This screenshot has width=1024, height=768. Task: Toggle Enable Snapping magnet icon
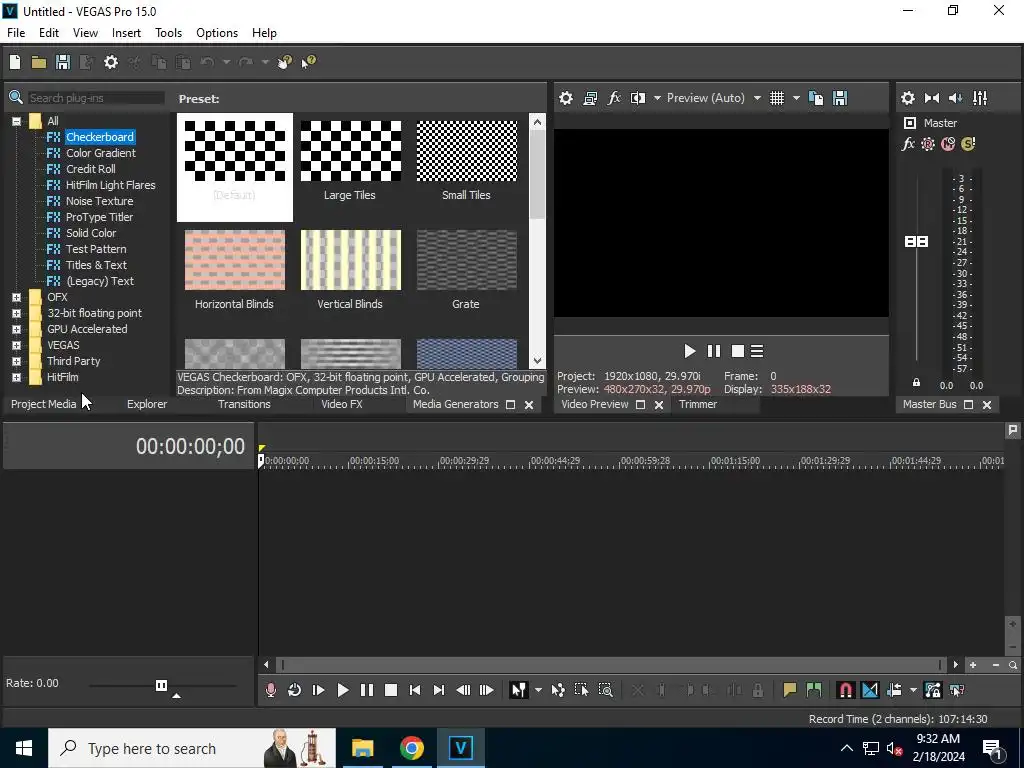(846, 690)
